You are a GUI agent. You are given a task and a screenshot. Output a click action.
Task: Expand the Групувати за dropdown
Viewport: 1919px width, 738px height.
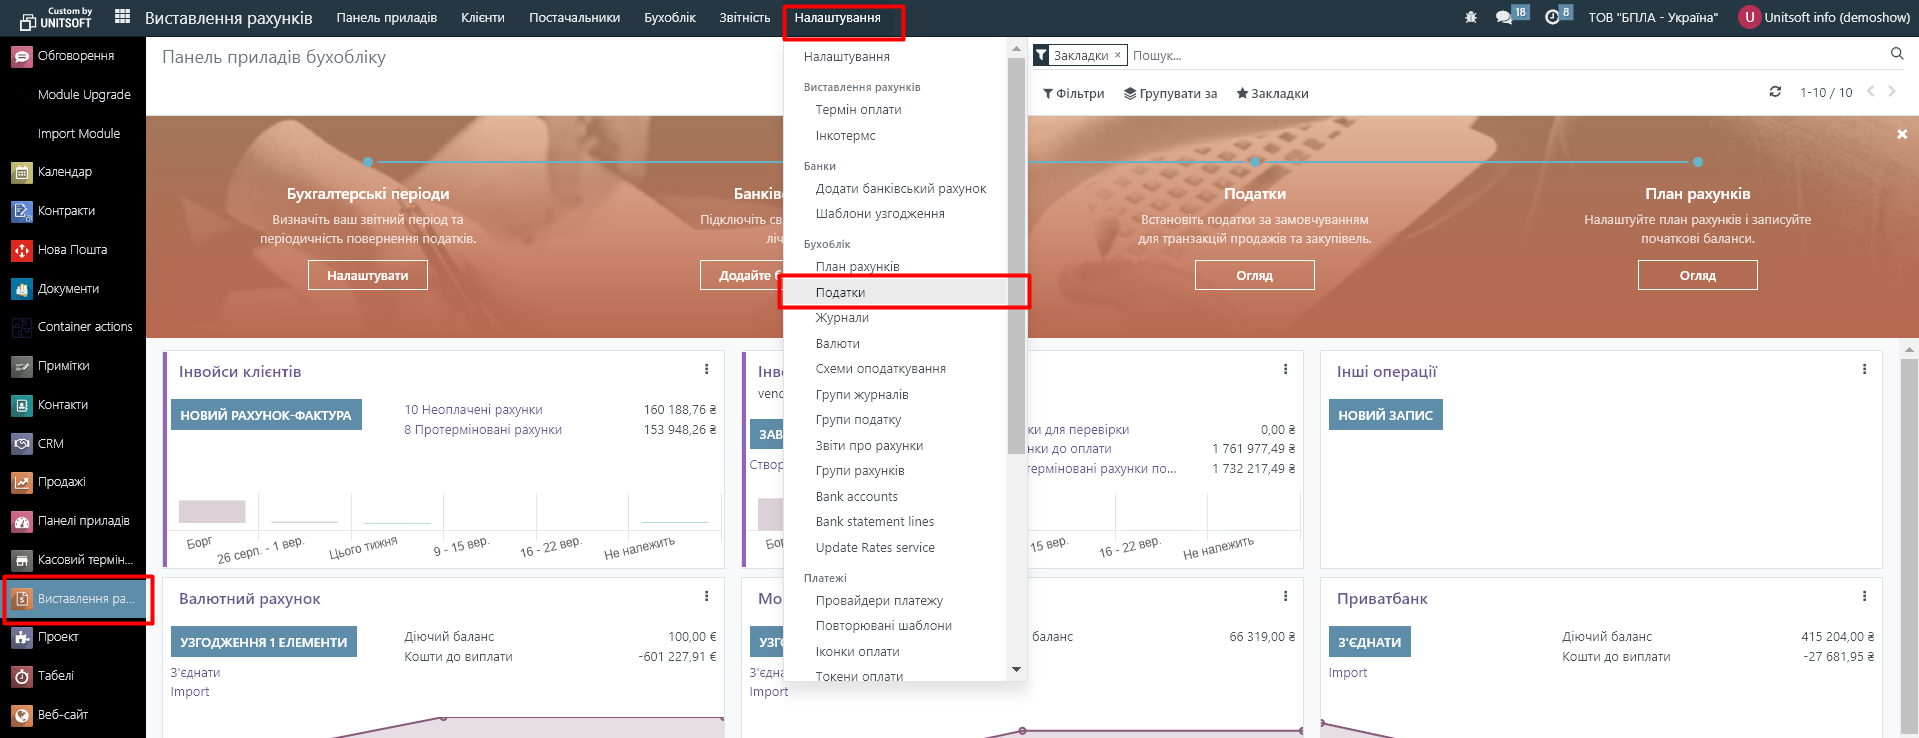pos(1170,94)
